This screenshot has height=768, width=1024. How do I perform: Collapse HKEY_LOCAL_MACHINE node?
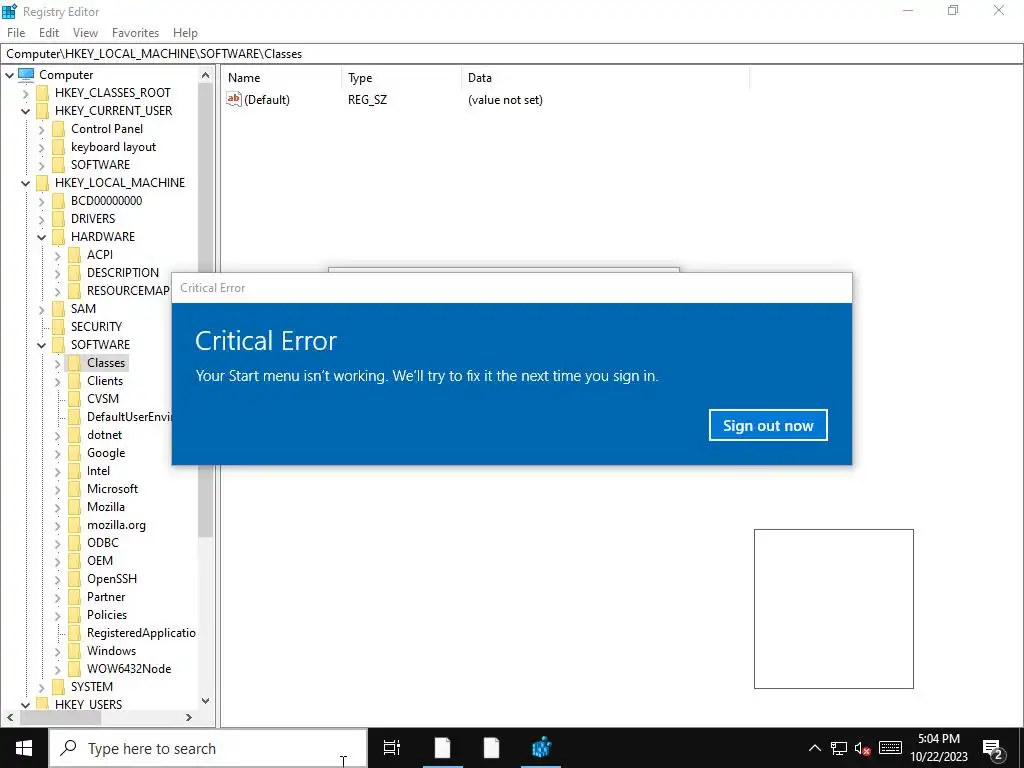(25, 183)
